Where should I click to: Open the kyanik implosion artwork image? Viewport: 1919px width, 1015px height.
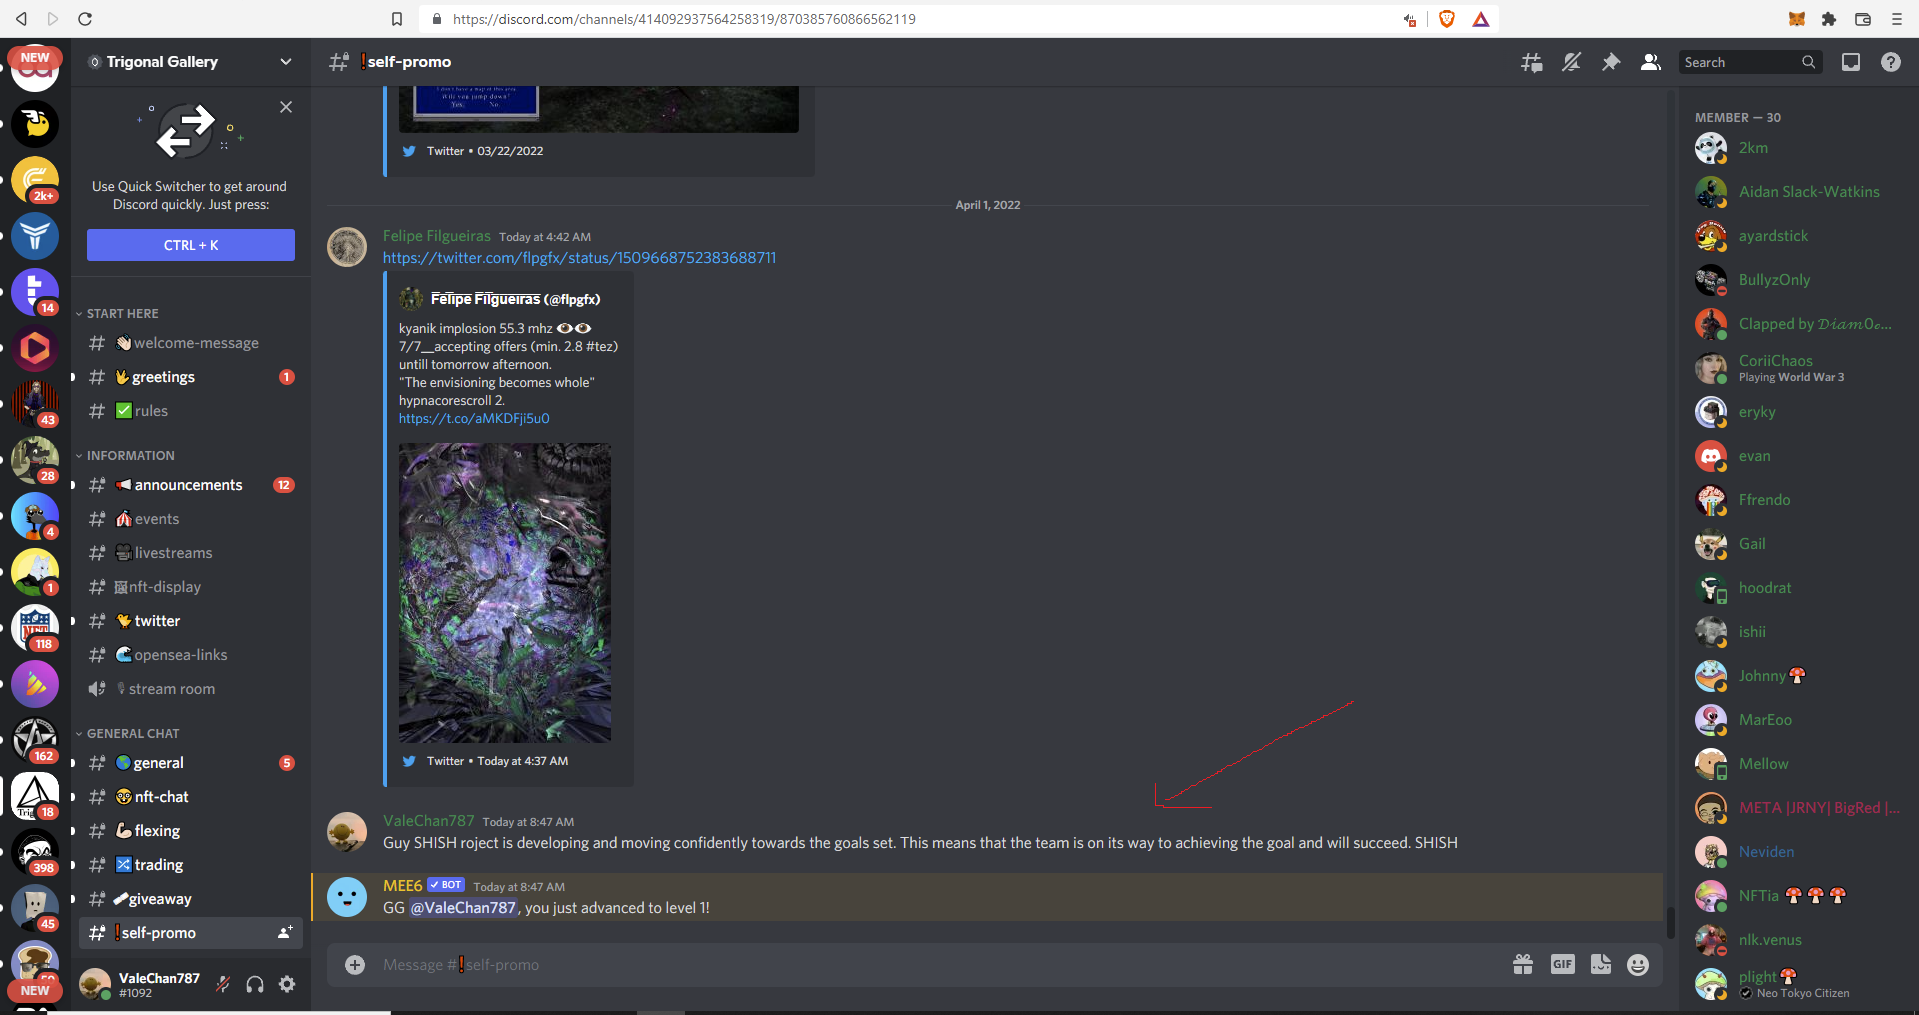click(505, 593)
